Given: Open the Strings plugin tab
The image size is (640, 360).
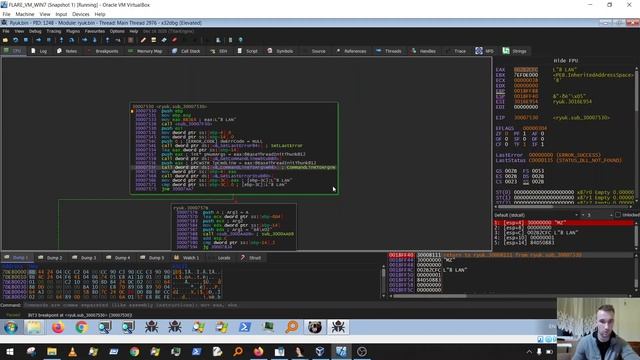Looking at the screenshot, I should pyautogui.click(x=514, y=51).
